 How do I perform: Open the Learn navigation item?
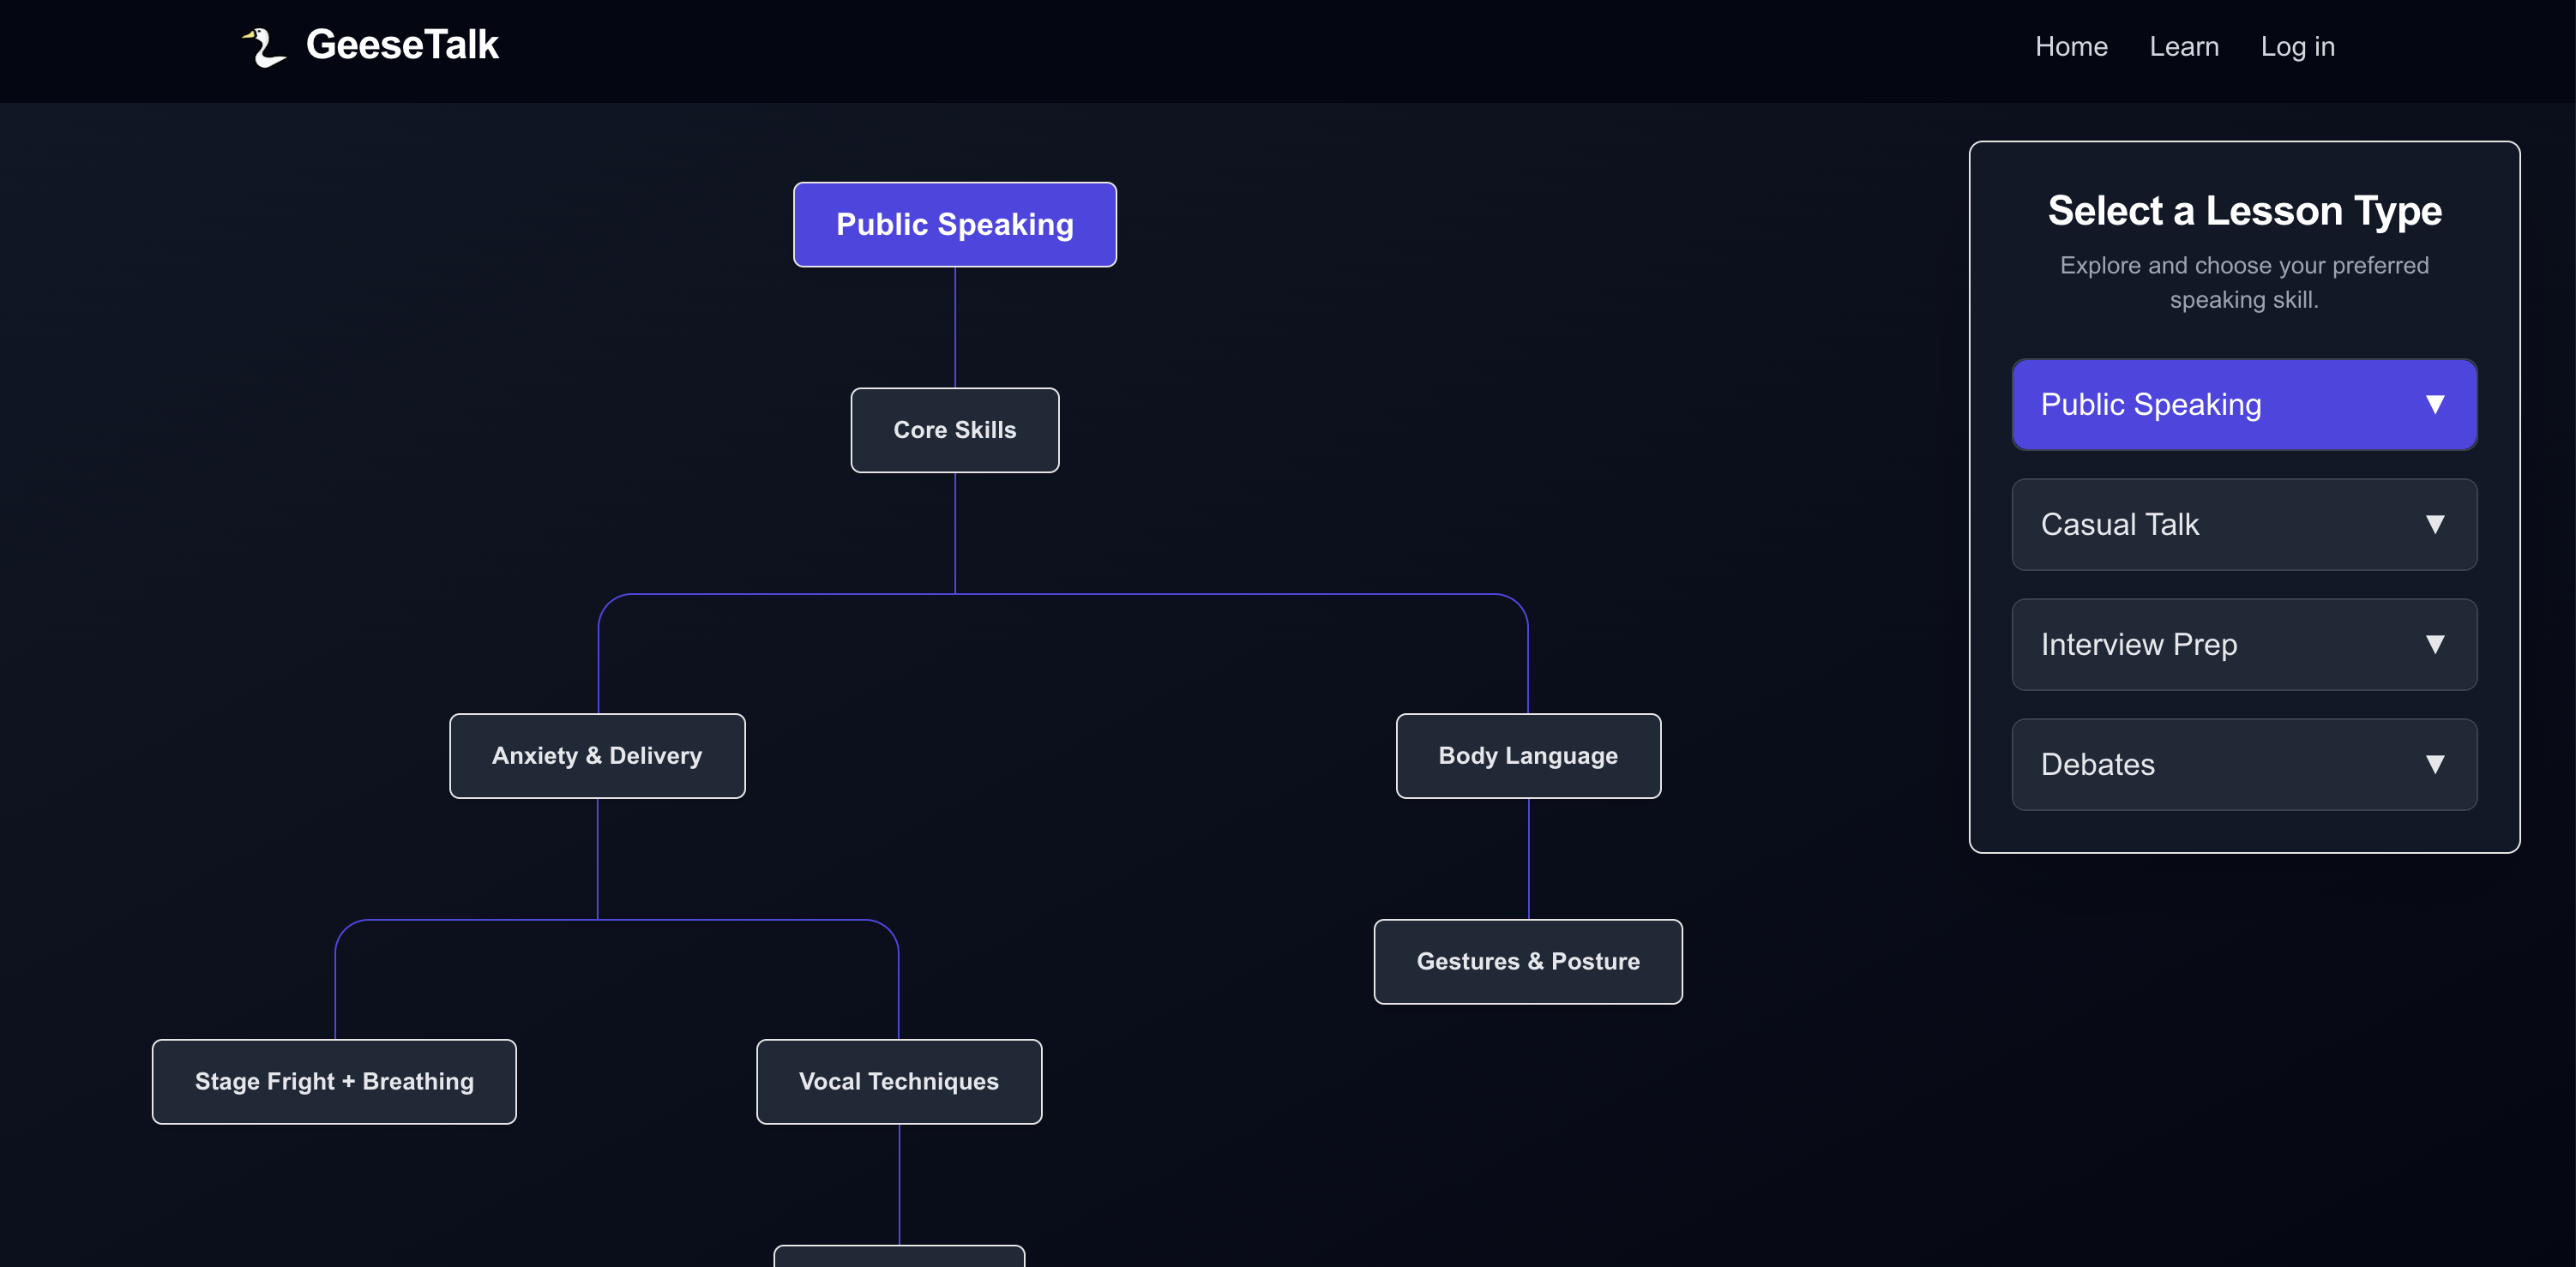pos(2183,46)
